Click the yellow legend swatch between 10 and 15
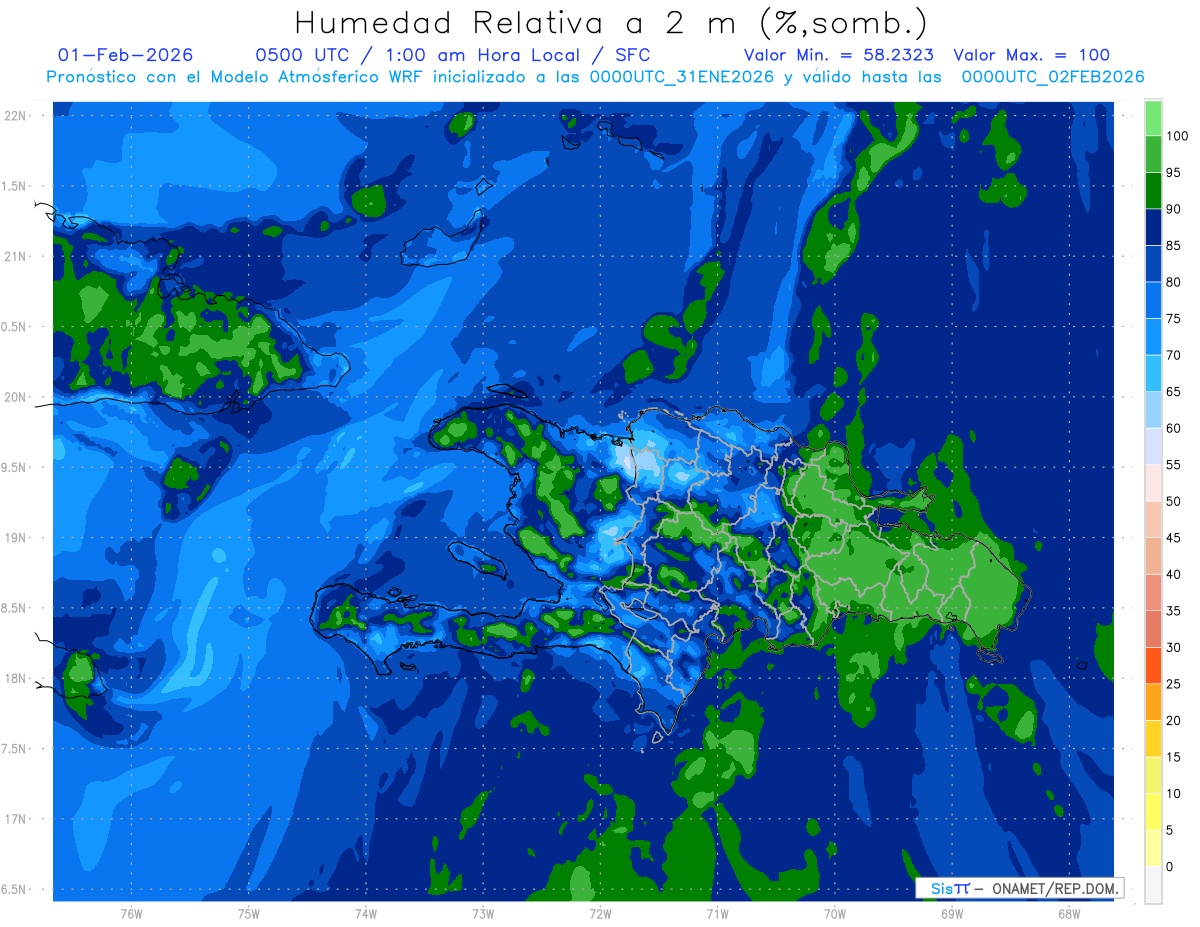1200x927 pixels. [x=1153, y=775]
